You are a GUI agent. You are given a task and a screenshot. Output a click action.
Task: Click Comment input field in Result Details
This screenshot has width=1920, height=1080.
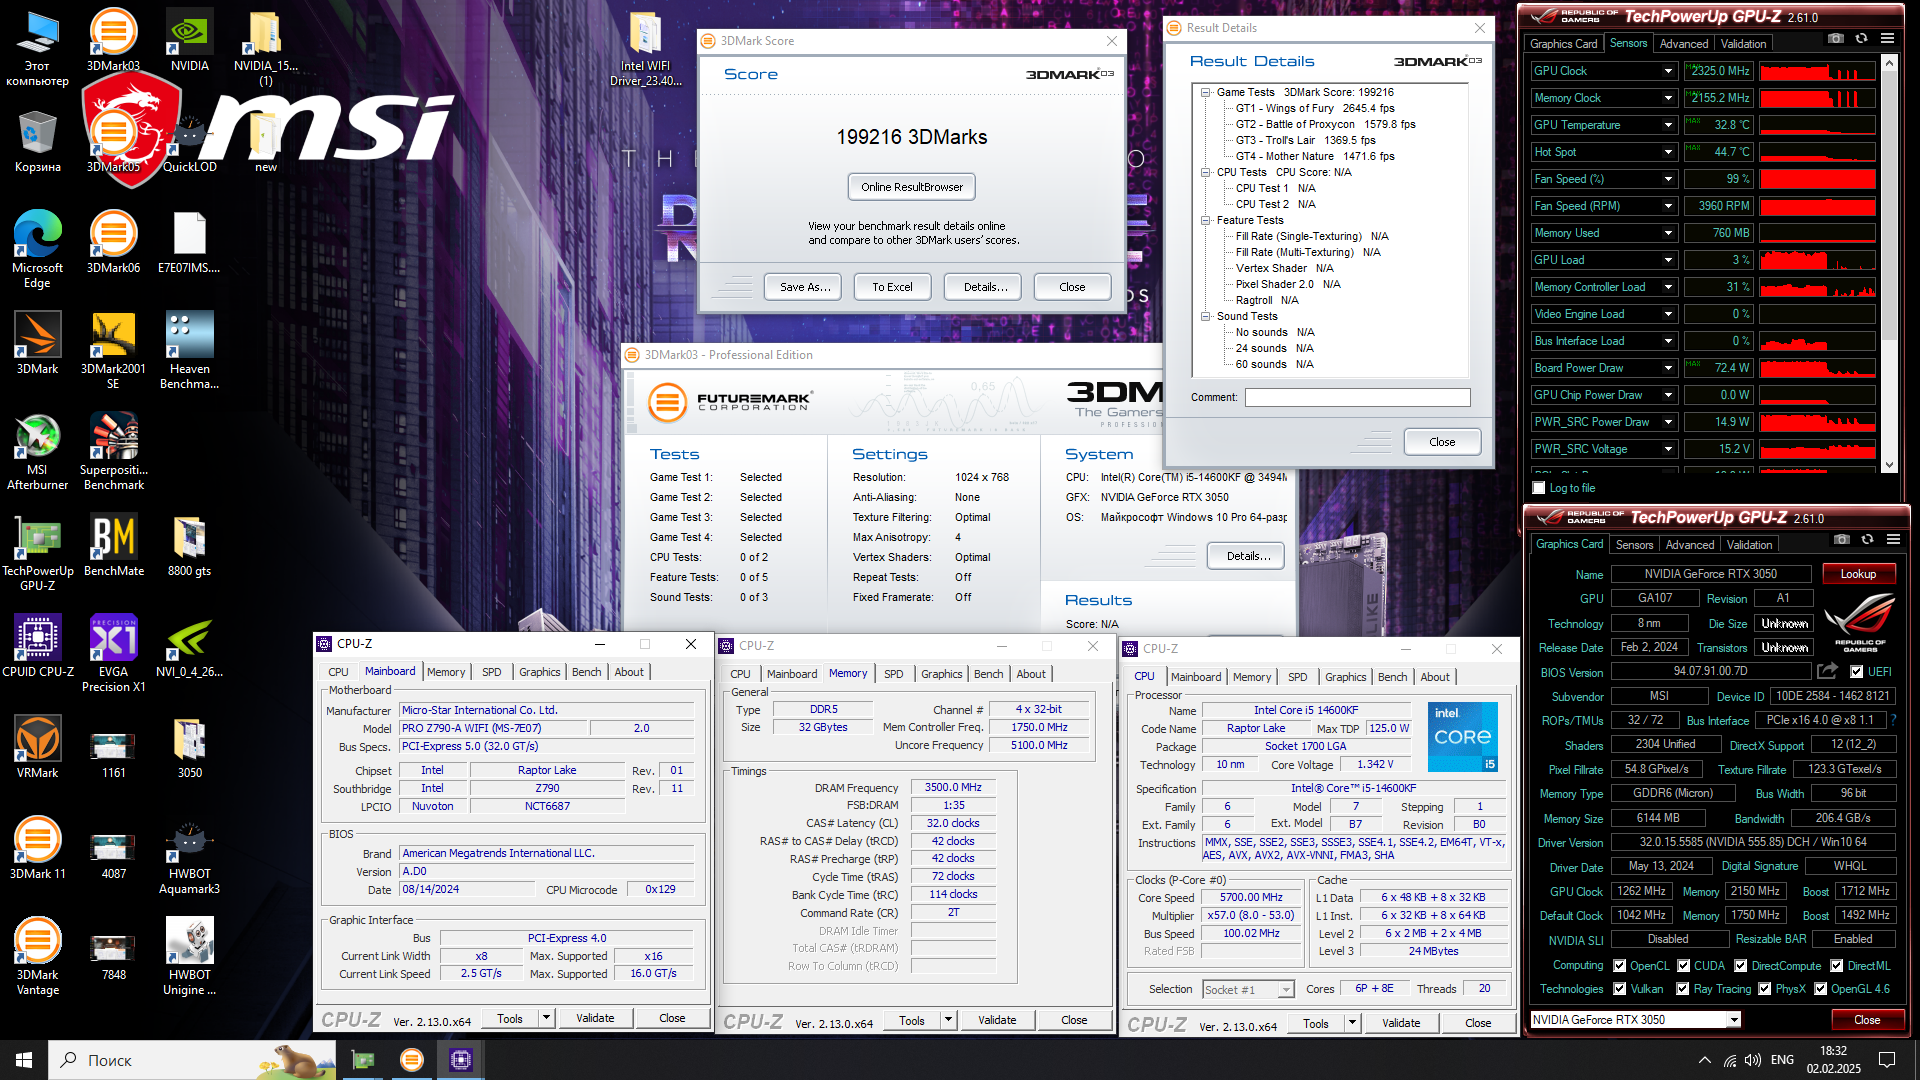click(x=1357, y=397)
